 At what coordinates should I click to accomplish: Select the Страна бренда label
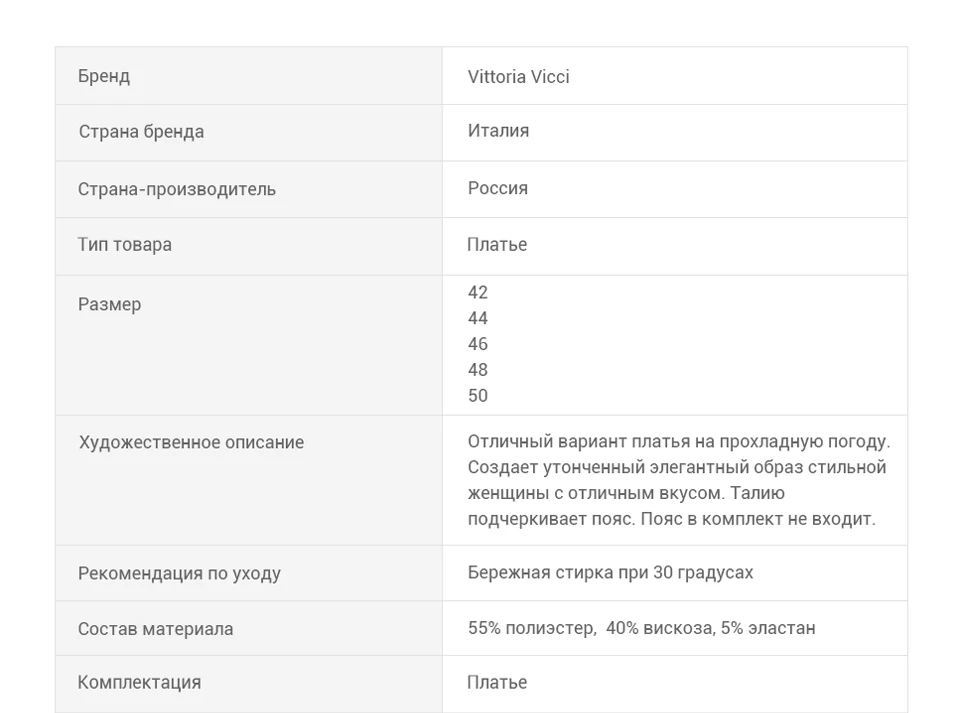(141, 132)
